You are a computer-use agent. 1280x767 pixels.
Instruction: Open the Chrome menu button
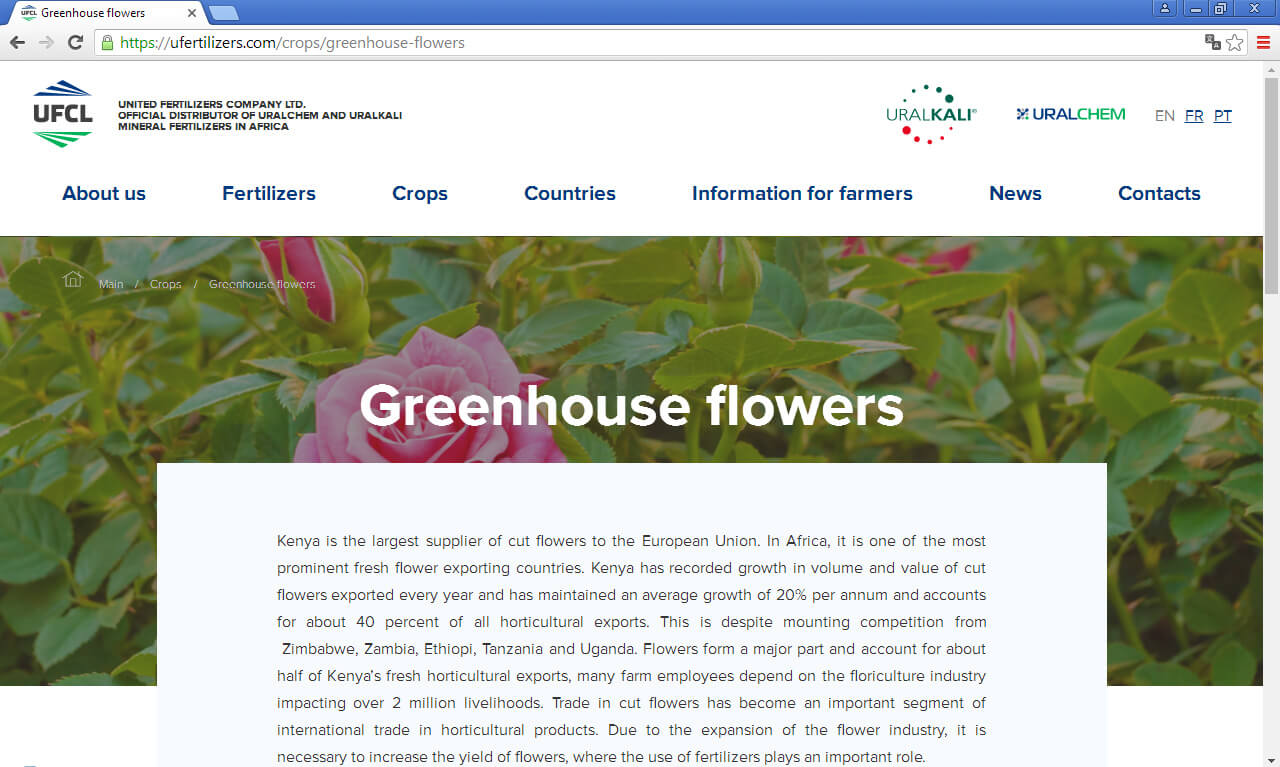[x=1263, y=42]
